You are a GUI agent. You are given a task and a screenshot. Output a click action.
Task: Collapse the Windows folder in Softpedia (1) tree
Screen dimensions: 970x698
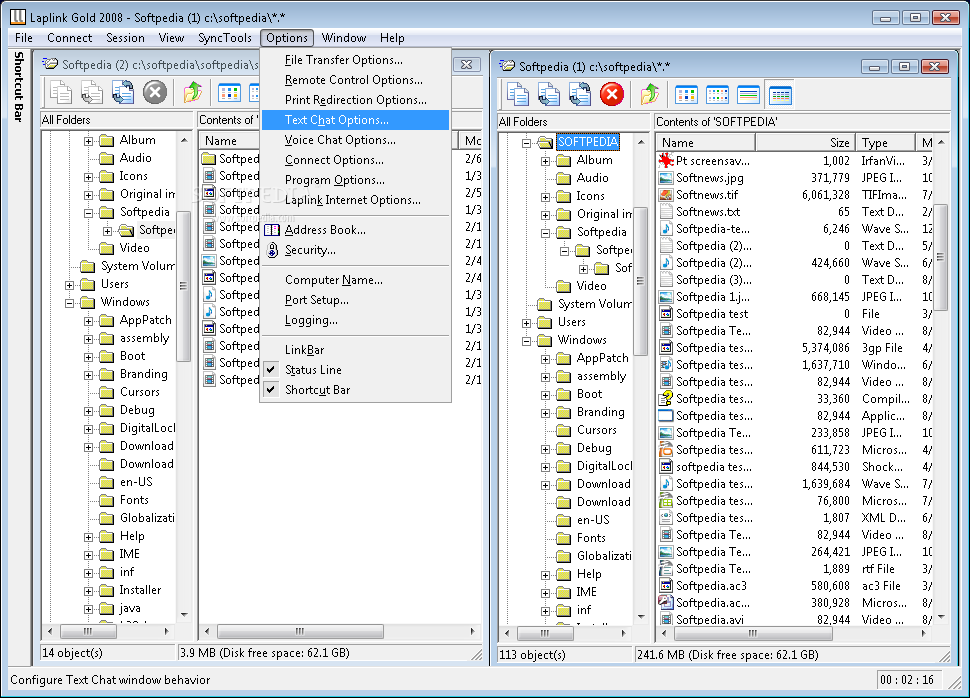[x=526, y=341]
